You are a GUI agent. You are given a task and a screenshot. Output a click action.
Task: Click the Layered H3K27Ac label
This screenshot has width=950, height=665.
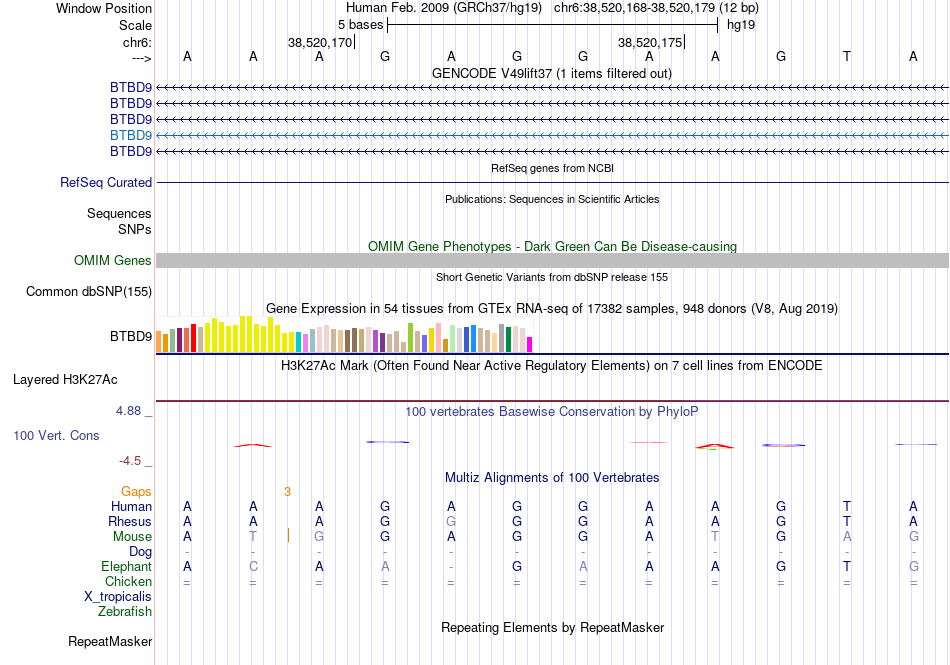coord(65,380)
